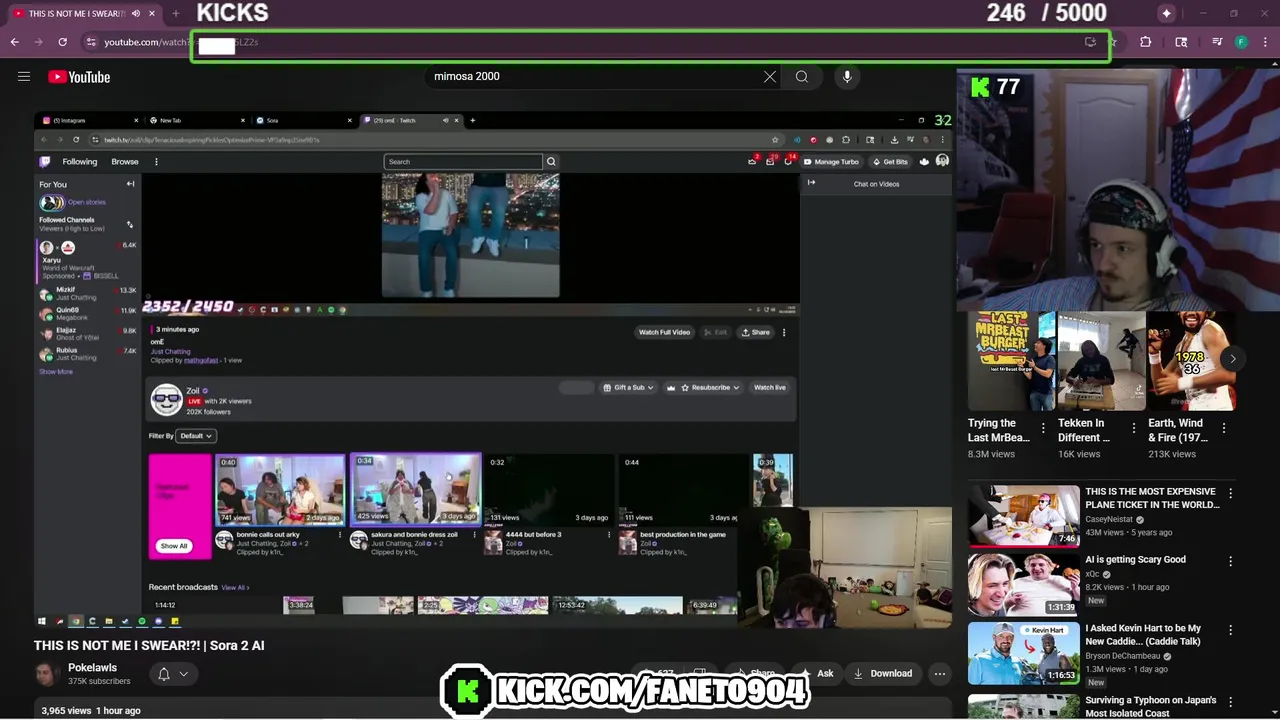Close the THIS IS NOT ME tab

pos(152,13)
